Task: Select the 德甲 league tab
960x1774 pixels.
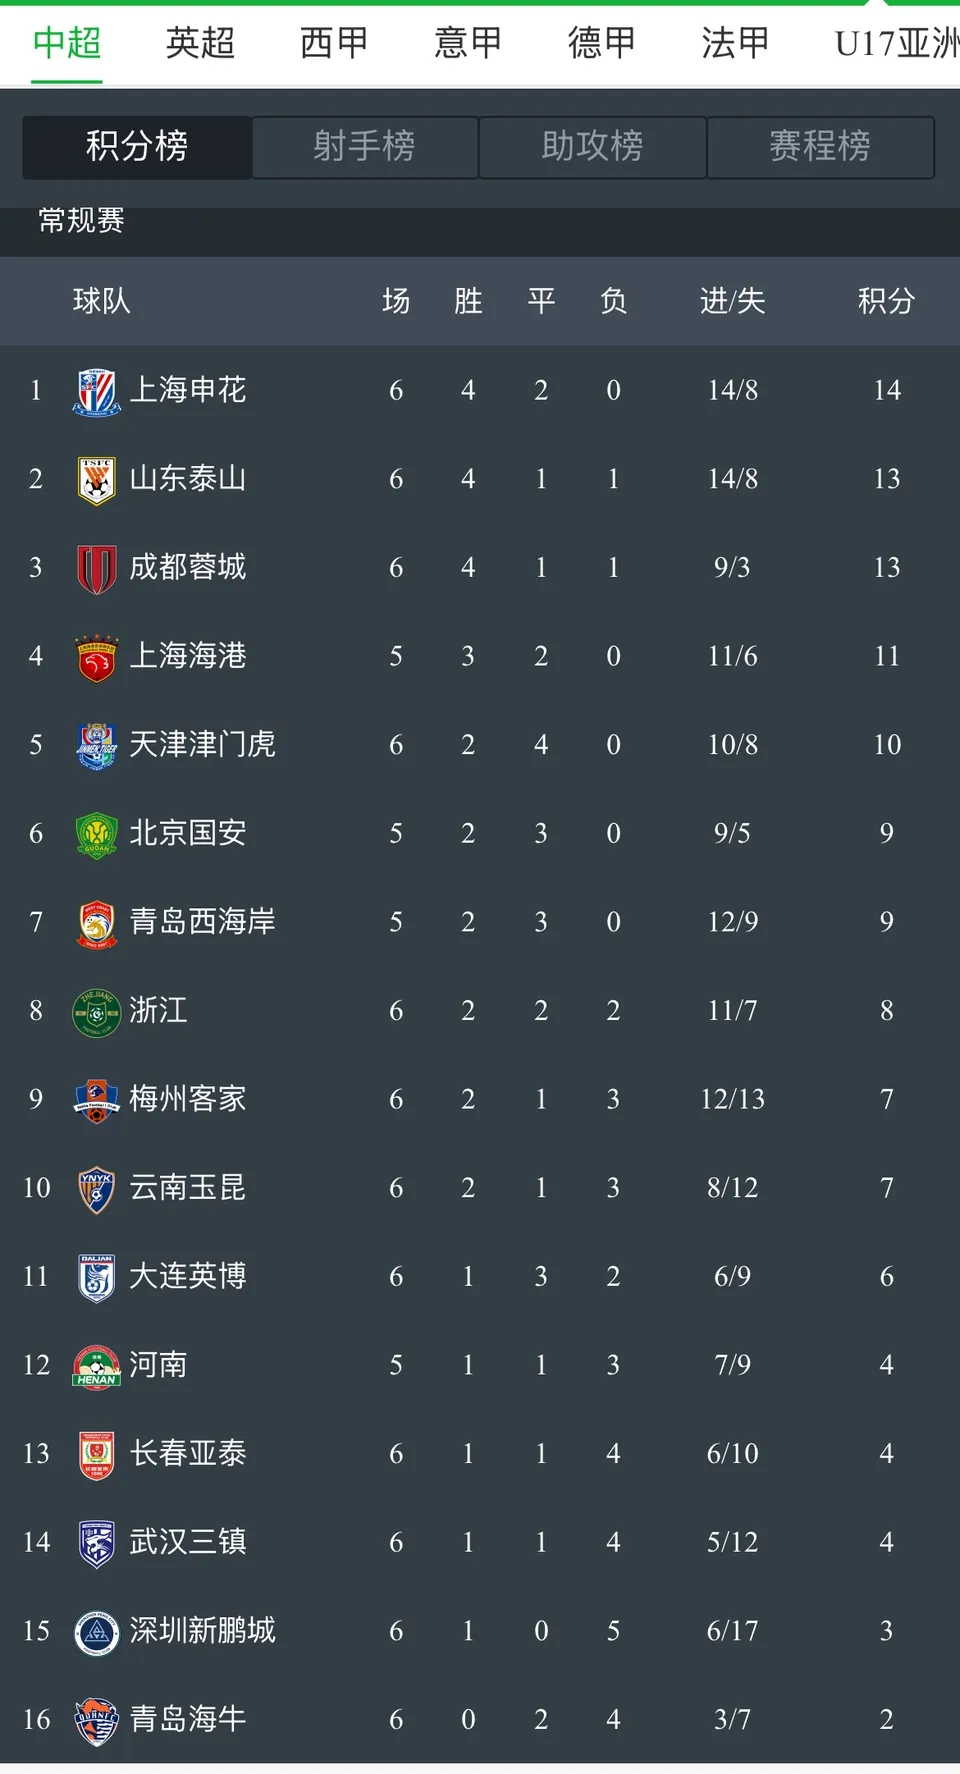Action: (602, 43)
